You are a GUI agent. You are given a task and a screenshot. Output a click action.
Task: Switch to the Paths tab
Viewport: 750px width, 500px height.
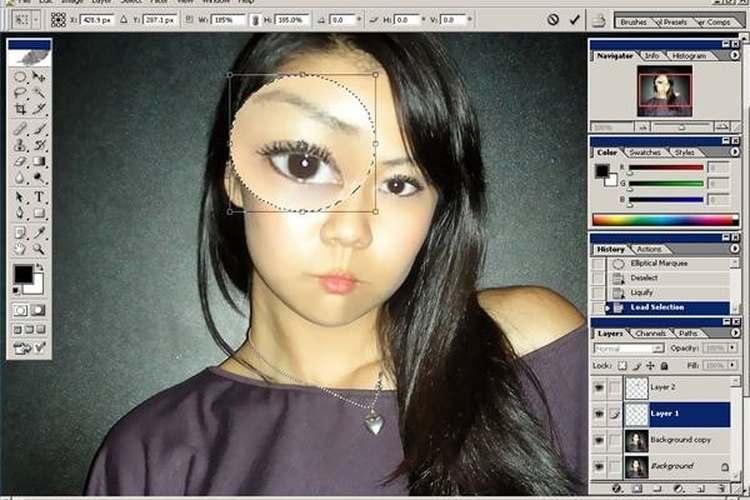[x=688, y=333]
